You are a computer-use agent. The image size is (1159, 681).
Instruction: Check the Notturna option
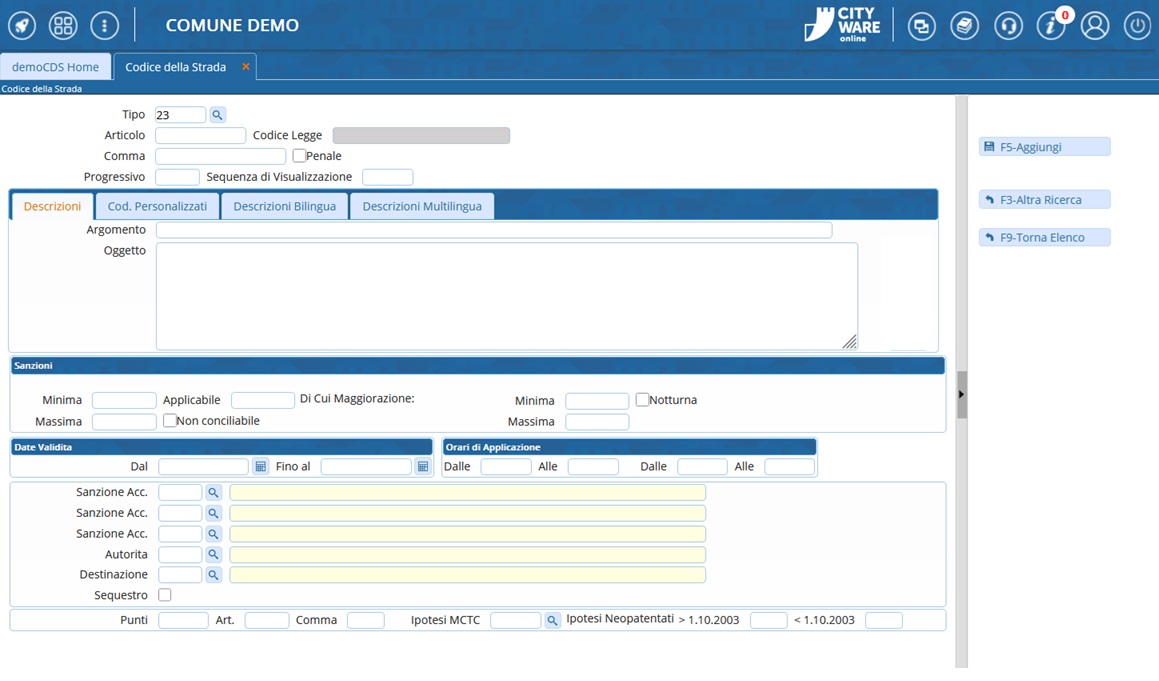point(642,400)
